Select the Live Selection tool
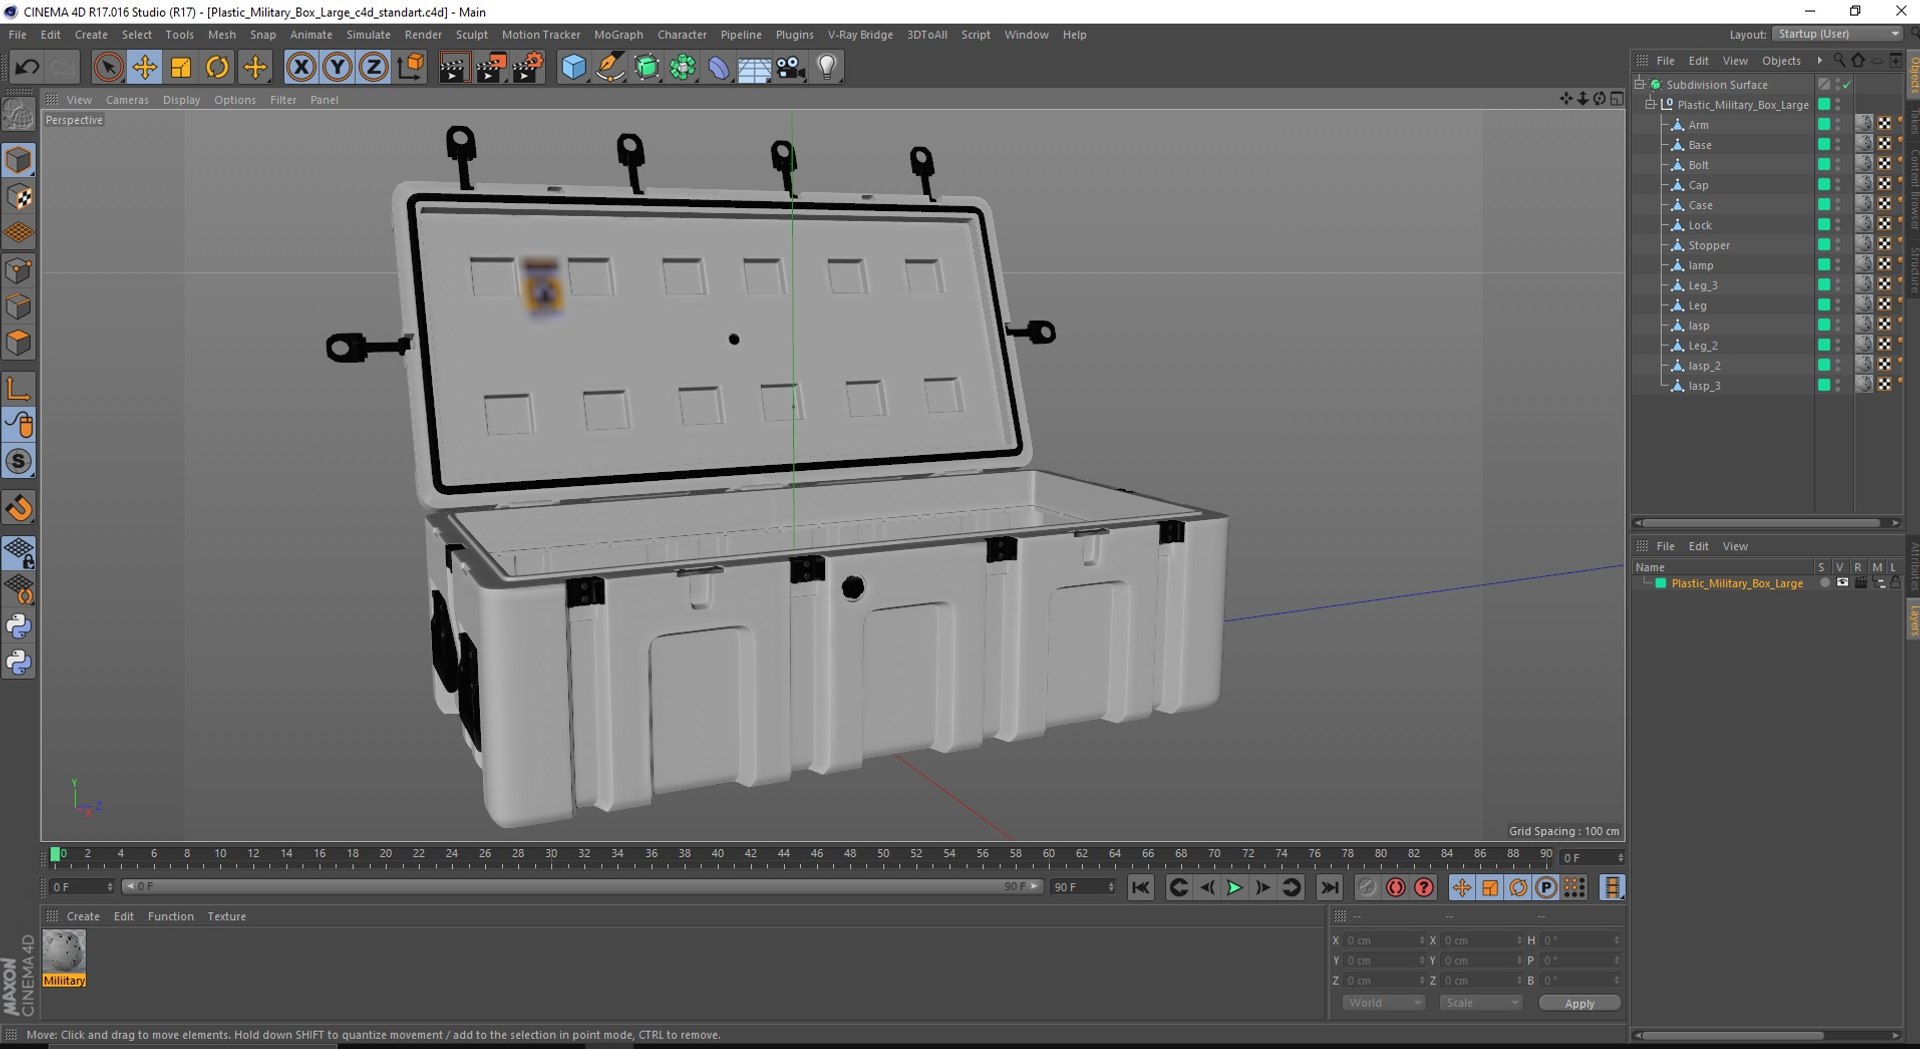1920x1049 pixels. pyautogui.click(x=108, y=67)
